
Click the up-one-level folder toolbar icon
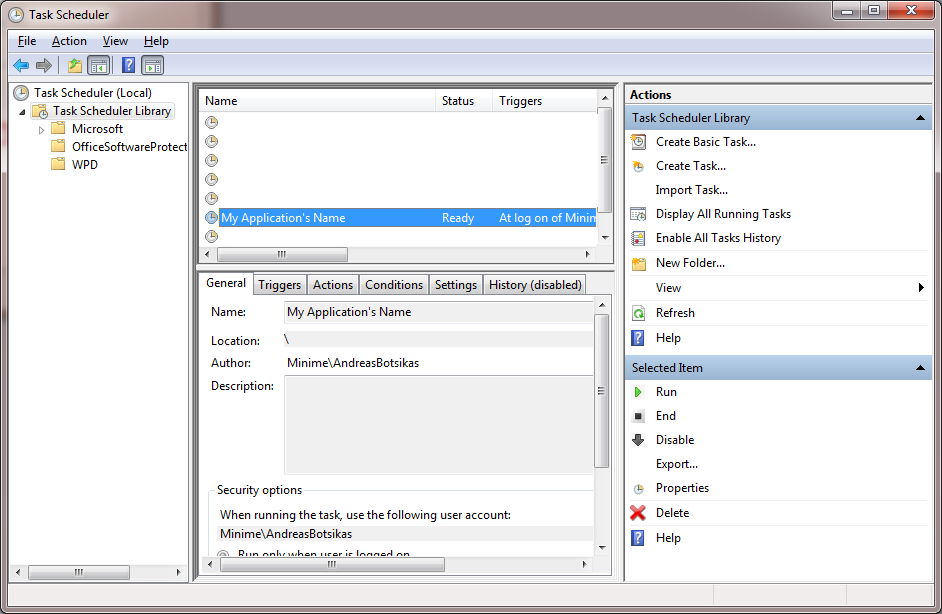(x=74, y=65)
